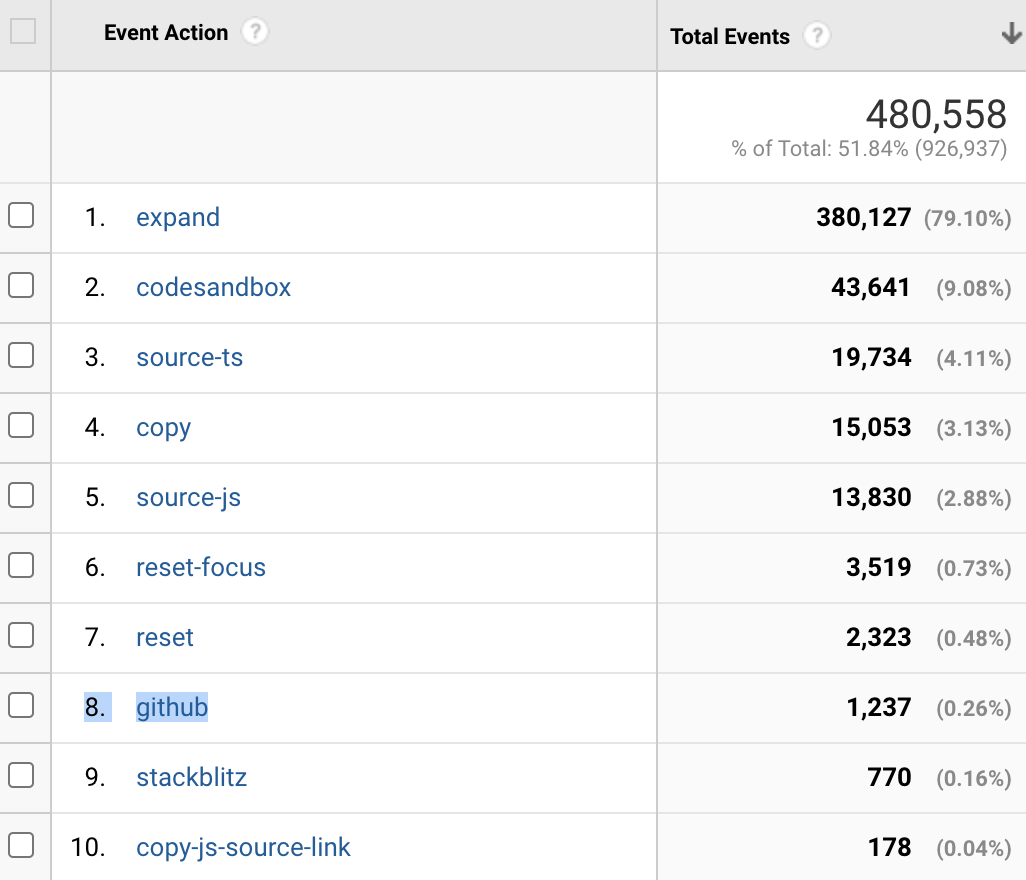Click the Event Action column header
Screen dimensions: 1026x880
166,32
